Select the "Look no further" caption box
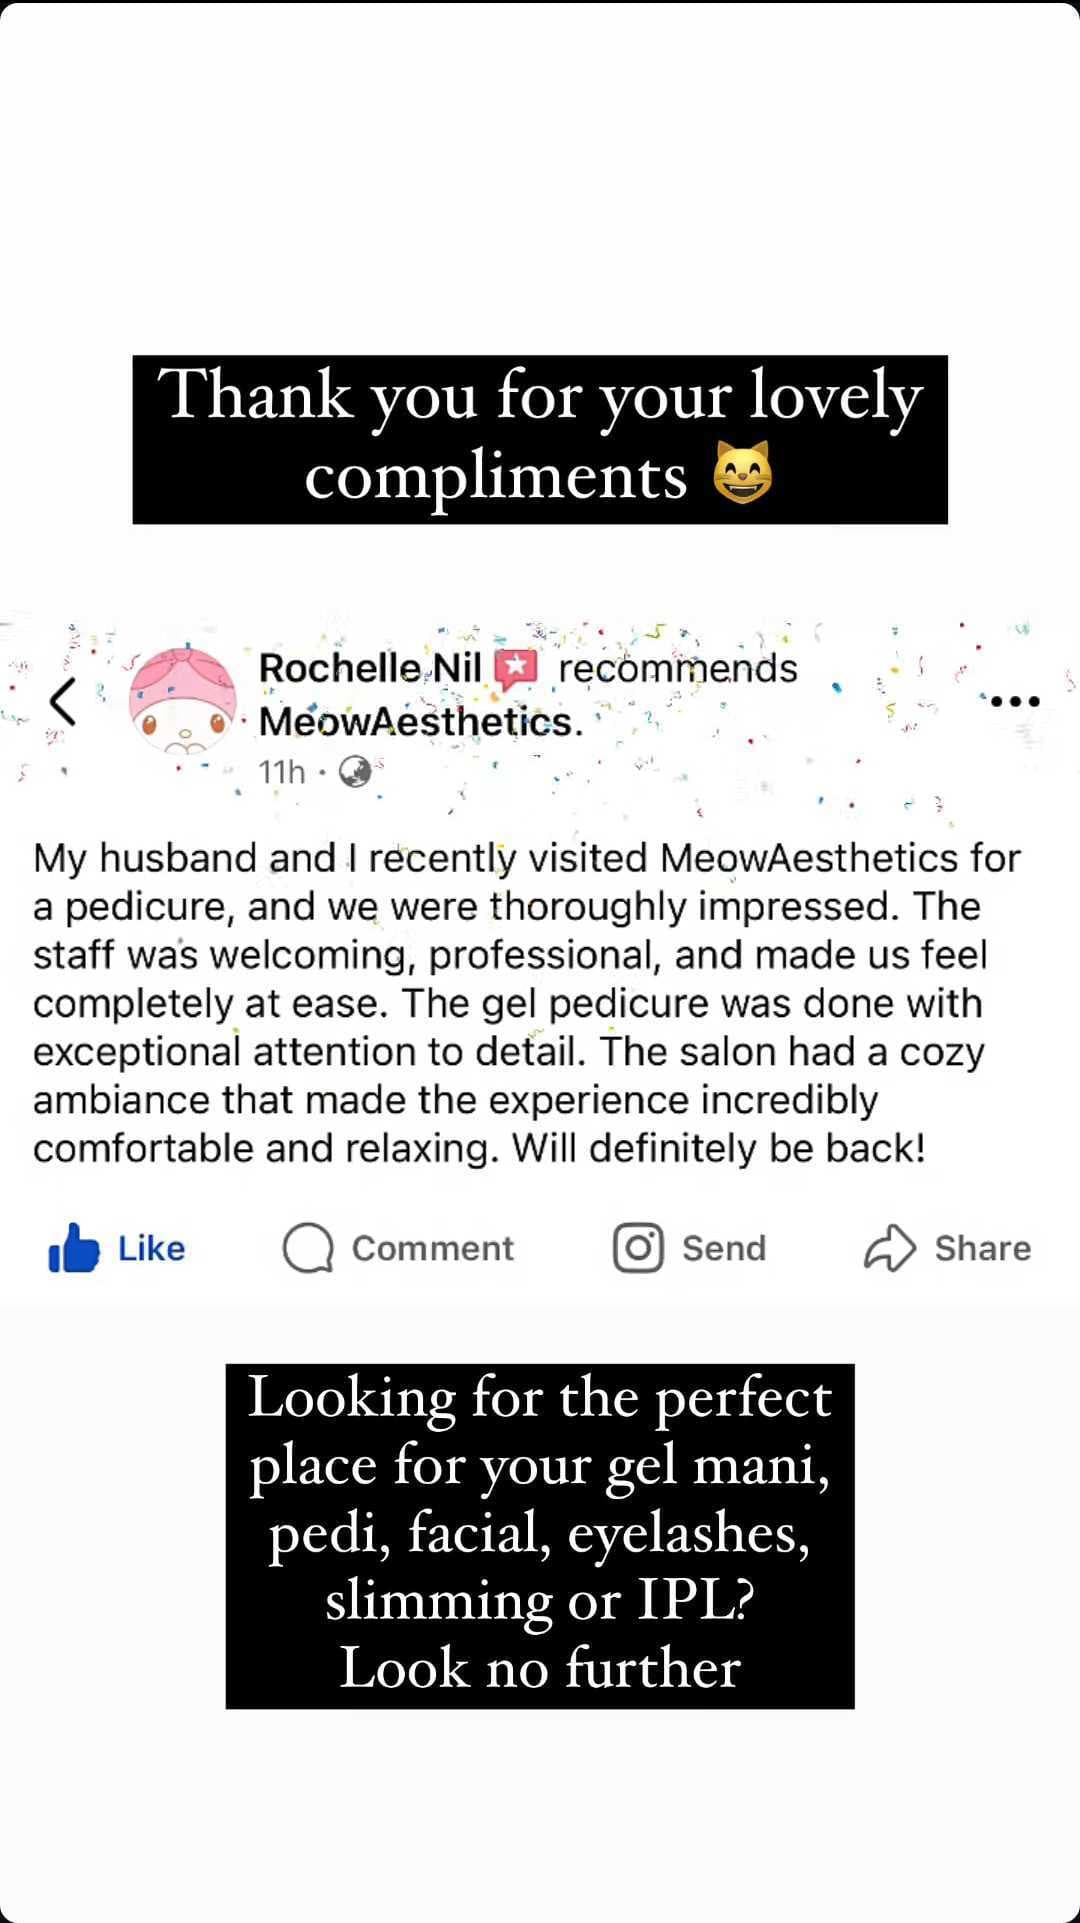1080x1923 pixels. click(x=540, y=1536)
